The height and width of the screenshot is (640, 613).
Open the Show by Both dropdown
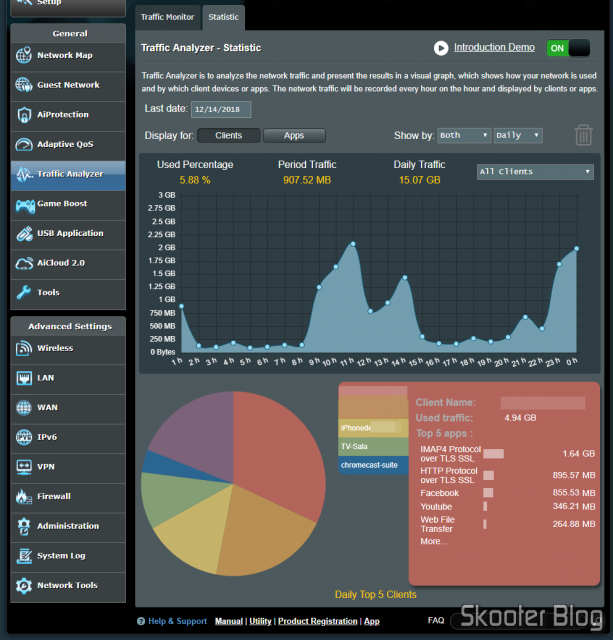point(464,135)
